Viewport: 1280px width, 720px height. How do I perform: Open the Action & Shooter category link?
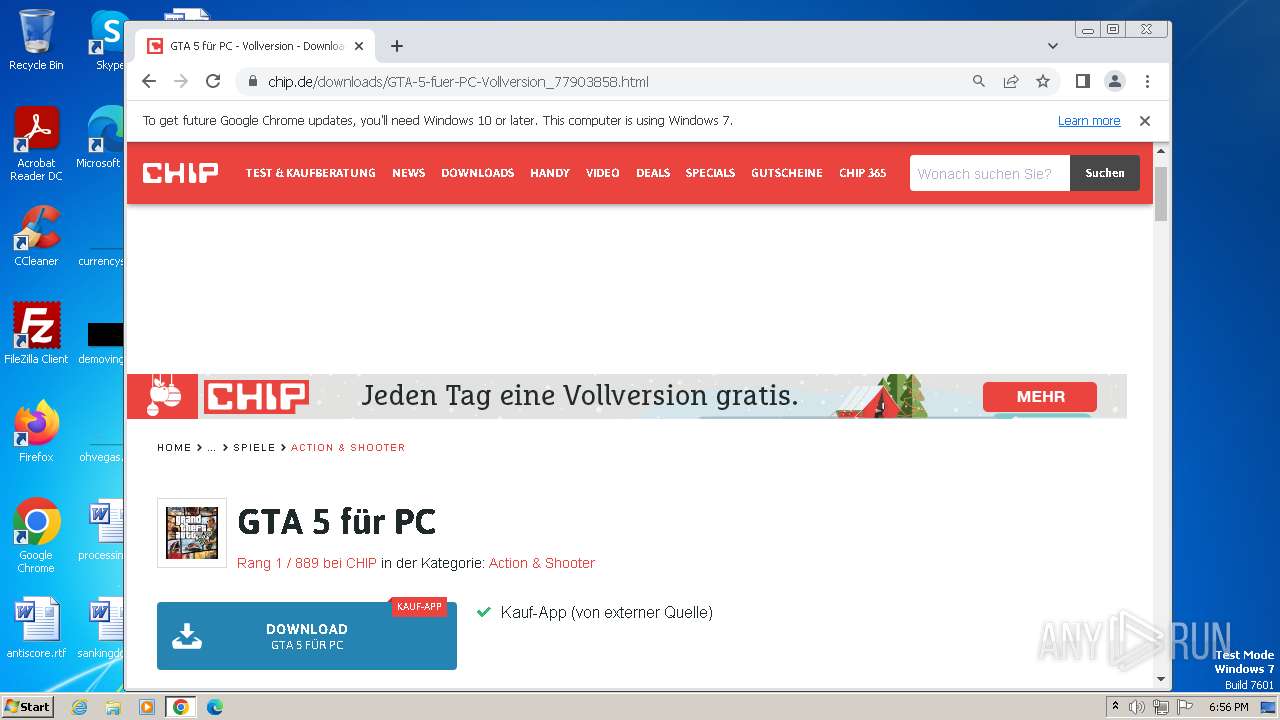coord(542,563)
